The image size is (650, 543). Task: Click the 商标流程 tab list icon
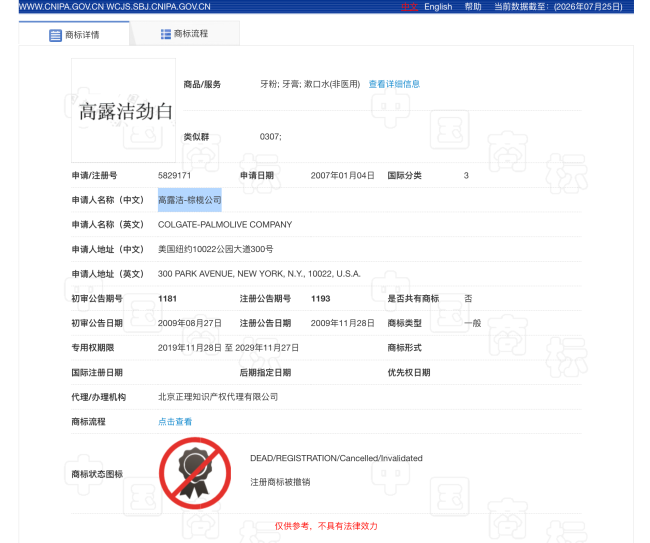tap(166, 34)
